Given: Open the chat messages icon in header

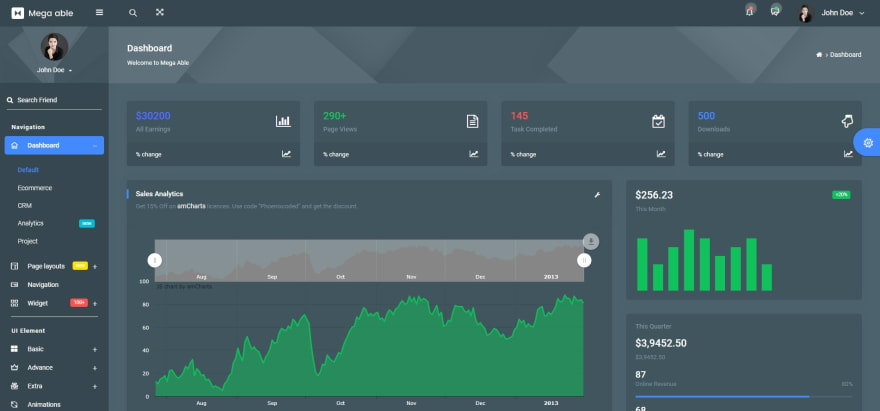Looking at the screenshot, I should coord(775,12).
